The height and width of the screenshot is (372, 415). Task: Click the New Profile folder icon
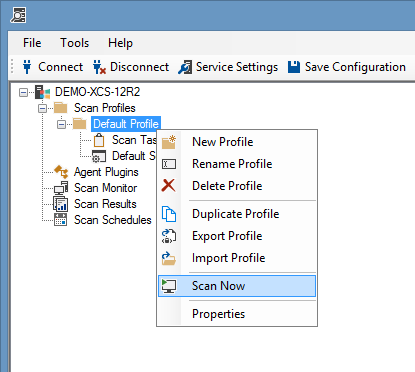pos(169,142)
